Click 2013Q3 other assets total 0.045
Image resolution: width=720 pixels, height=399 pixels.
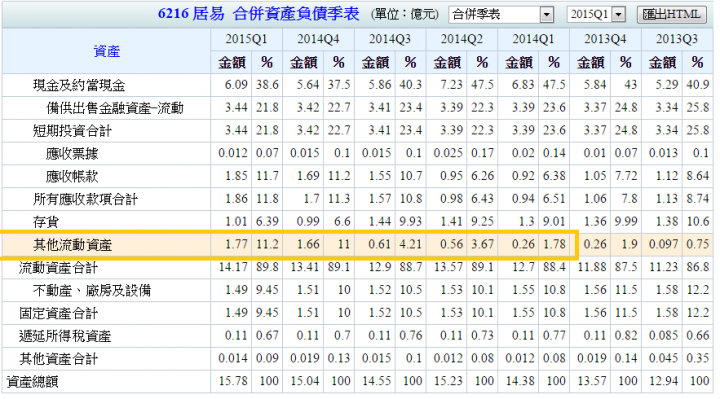[663, 358]
